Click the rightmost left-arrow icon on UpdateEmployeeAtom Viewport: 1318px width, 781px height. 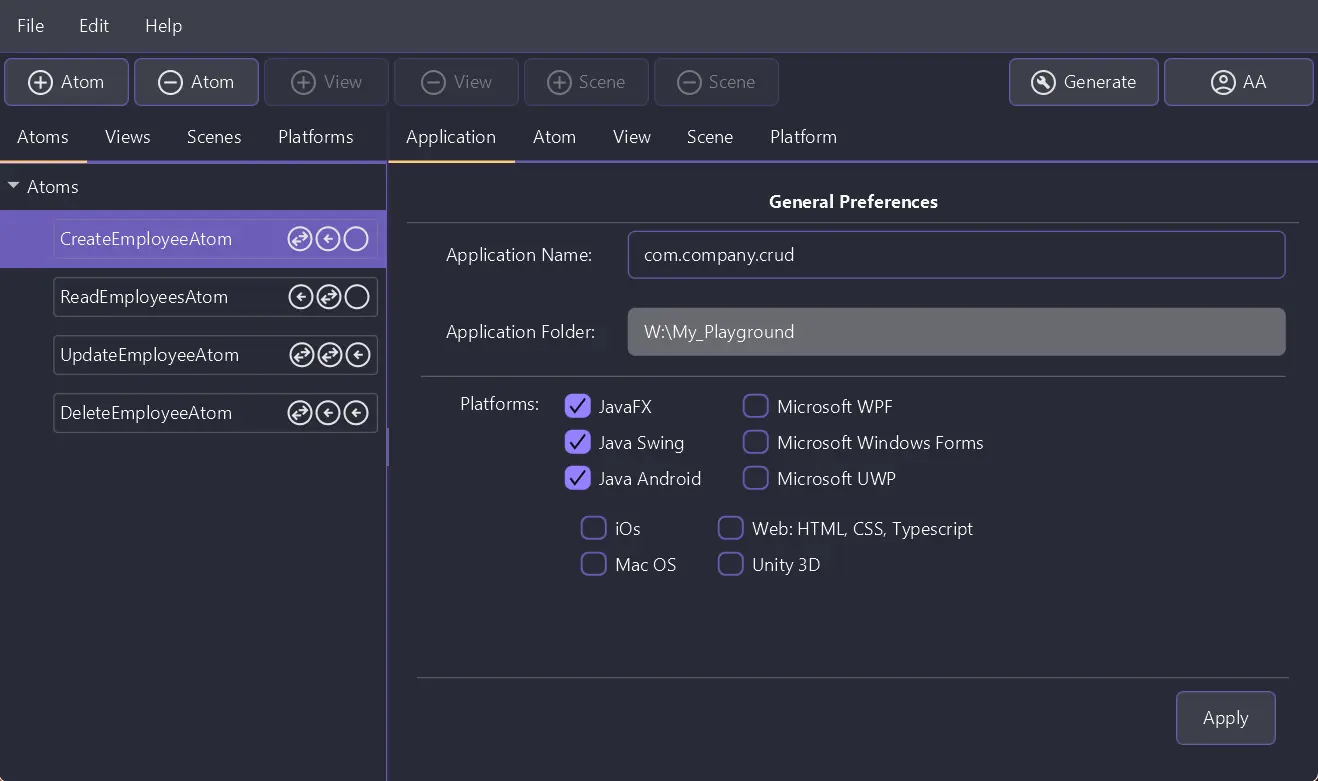[357, 355]
